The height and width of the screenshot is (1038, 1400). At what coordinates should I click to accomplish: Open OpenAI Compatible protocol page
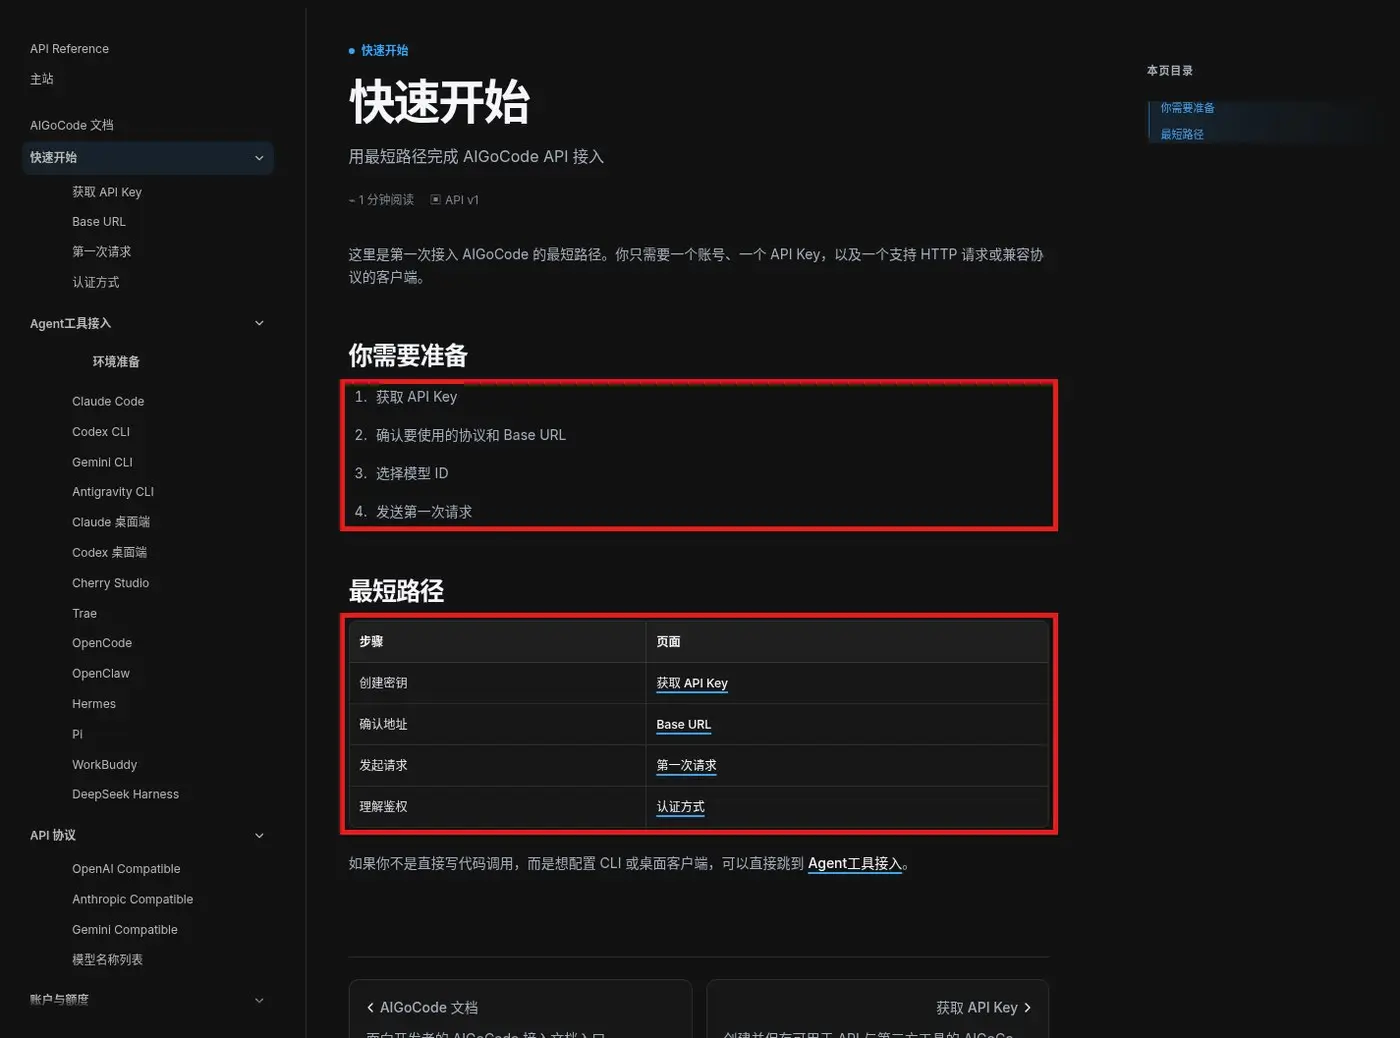[126, 869]
